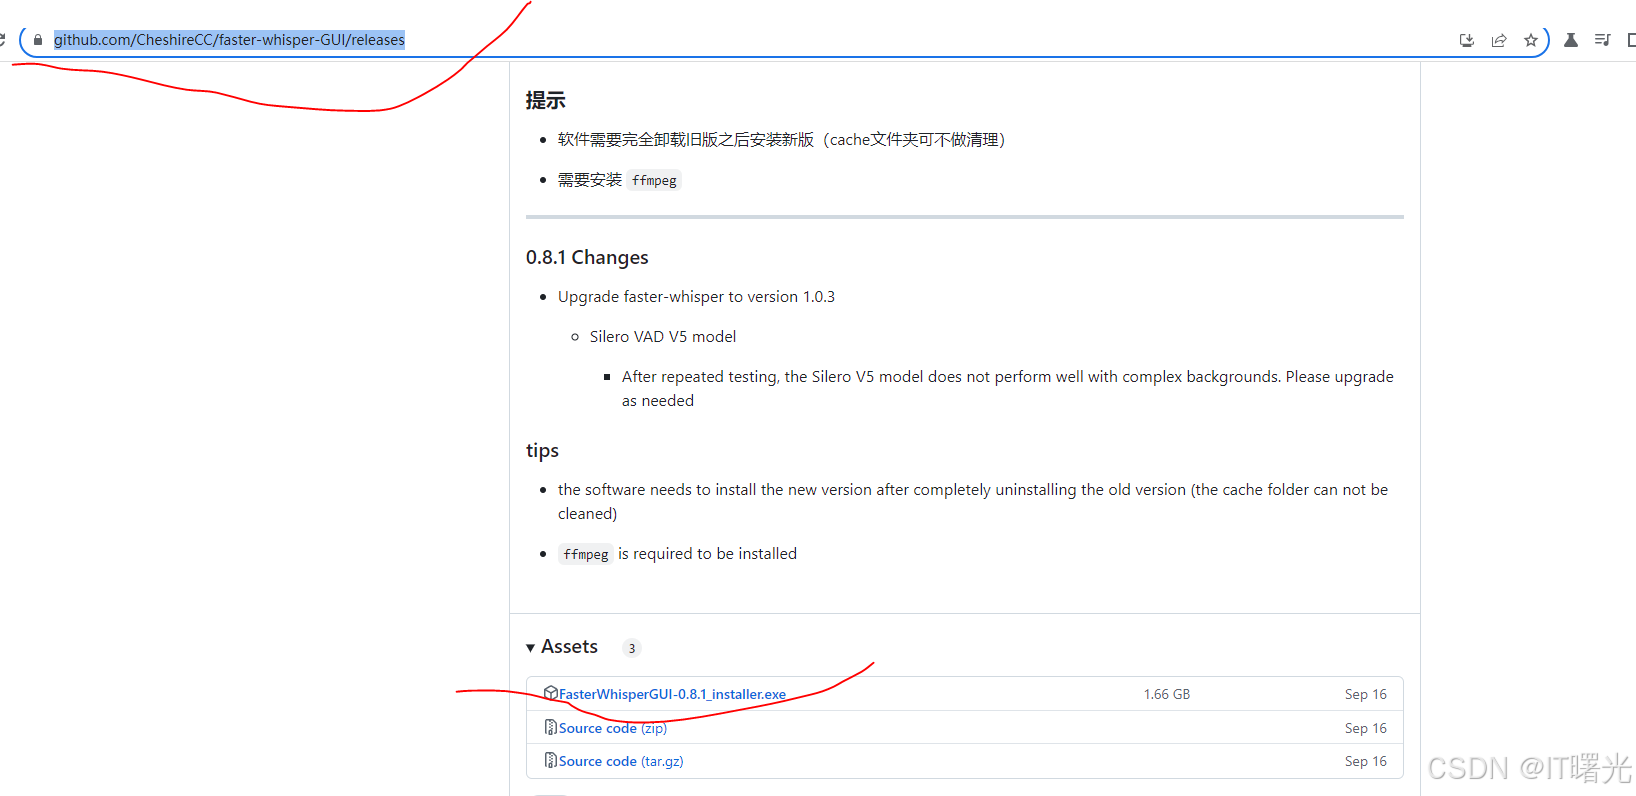Click the install app icon in address bar
The image size is (1636, 796).
[1467, 40]
